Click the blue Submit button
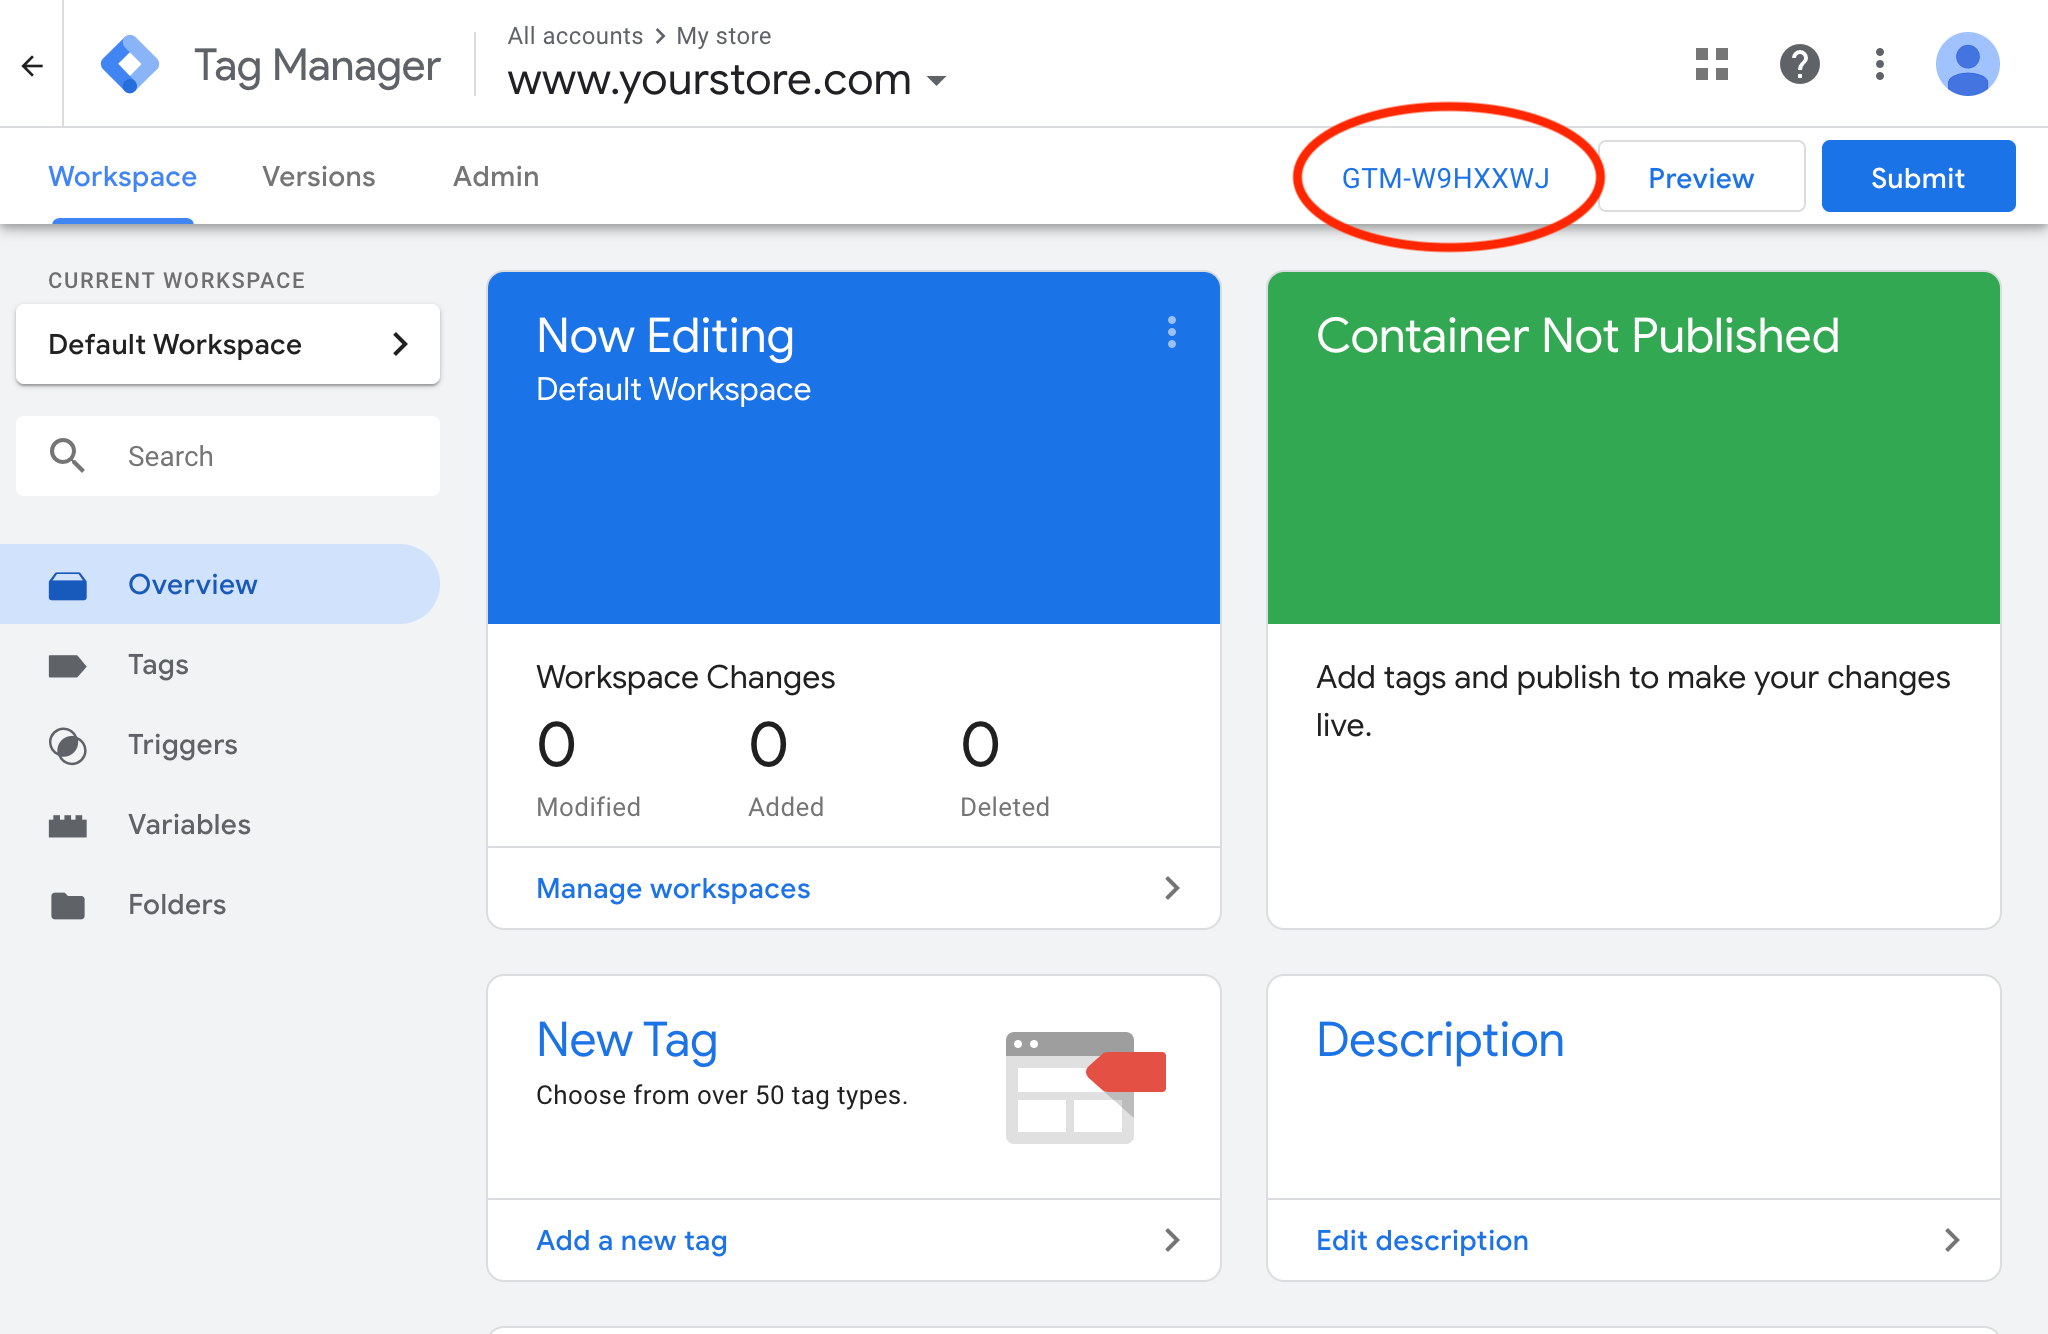 (1917, 177)
